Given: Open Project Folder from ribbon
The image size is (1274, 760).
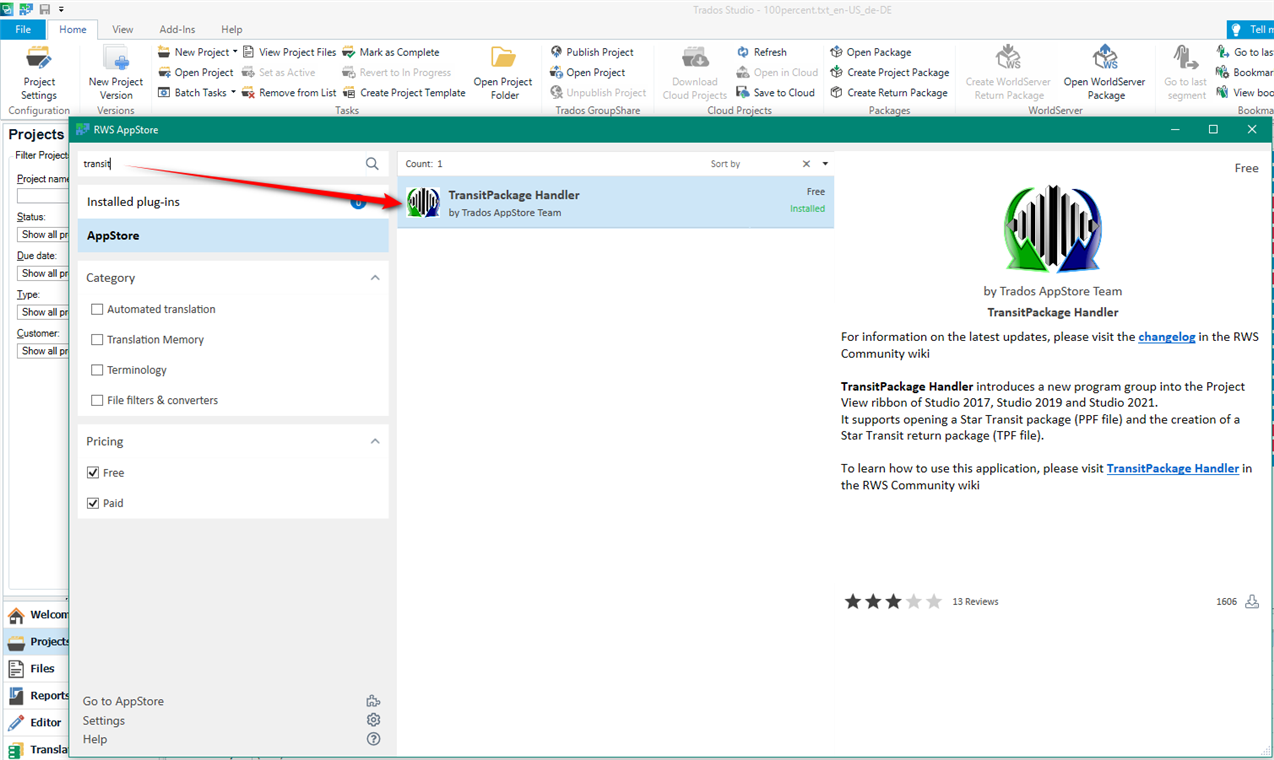Looking at the screenshot, I should tap(503, 73).
